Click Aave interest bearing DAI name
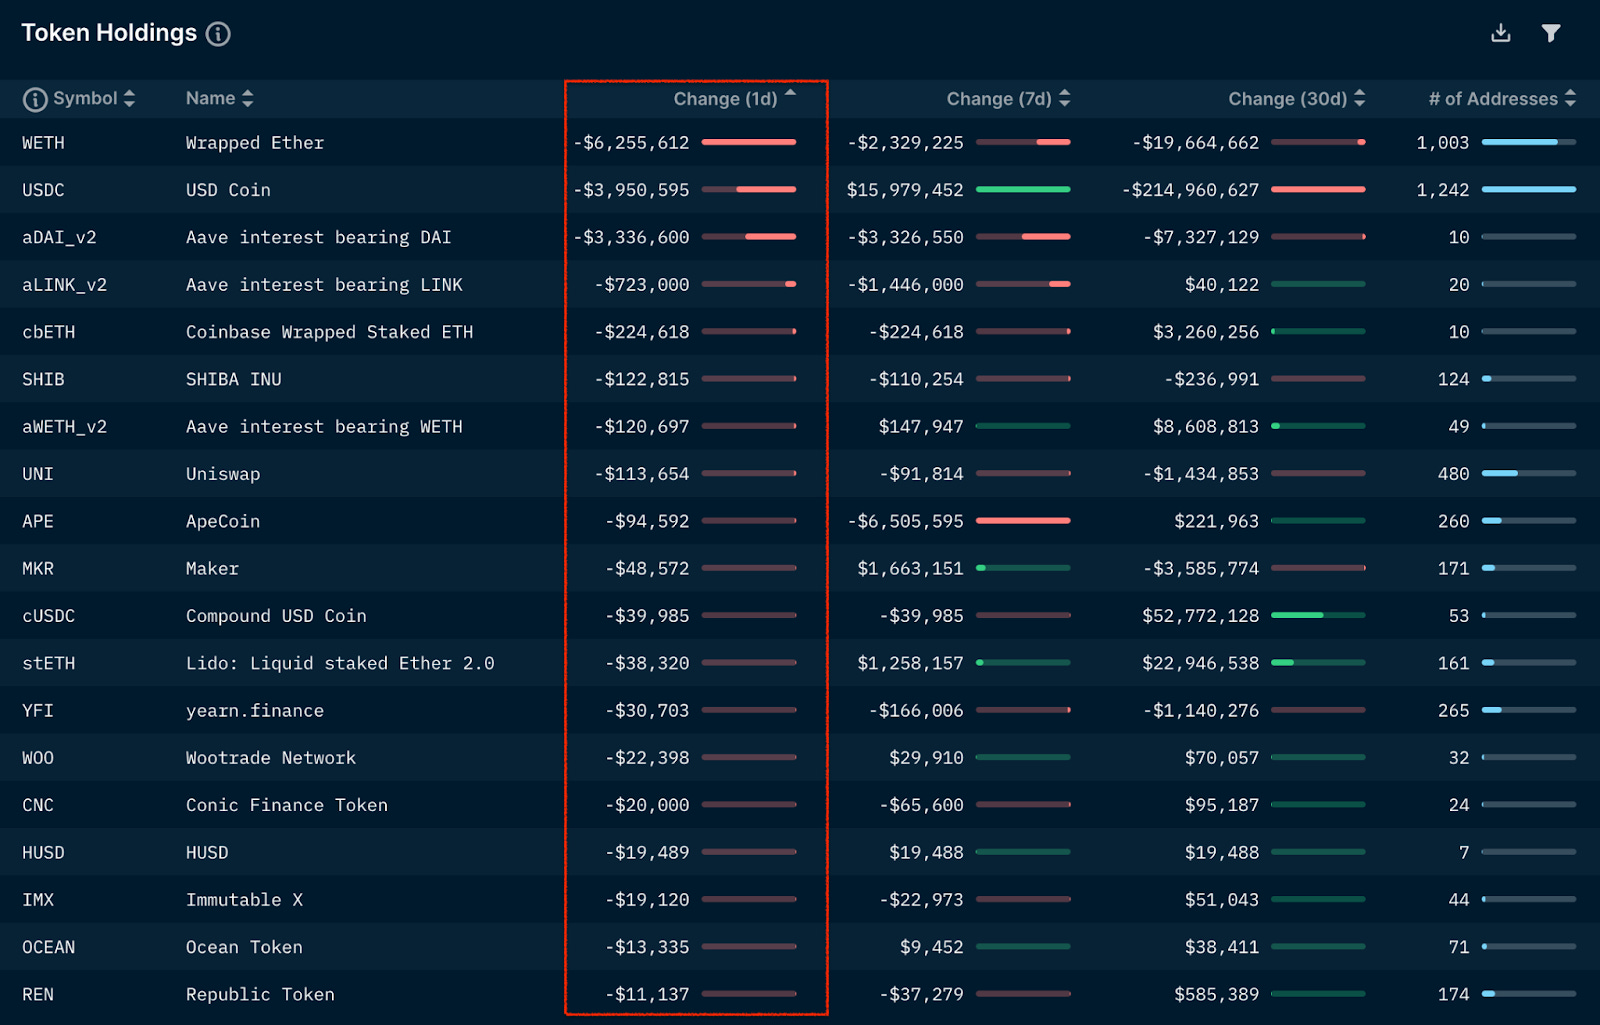The width and height of the screenshot is (1600, 1025). tap(318, 237)
